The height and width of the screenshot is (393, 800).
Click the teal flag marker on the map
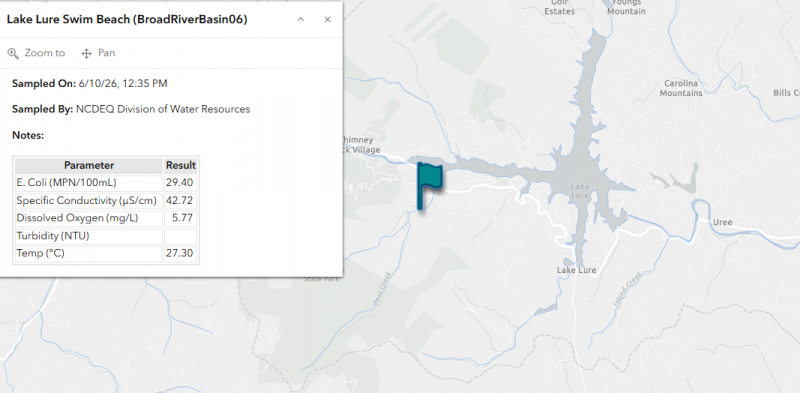429,186
